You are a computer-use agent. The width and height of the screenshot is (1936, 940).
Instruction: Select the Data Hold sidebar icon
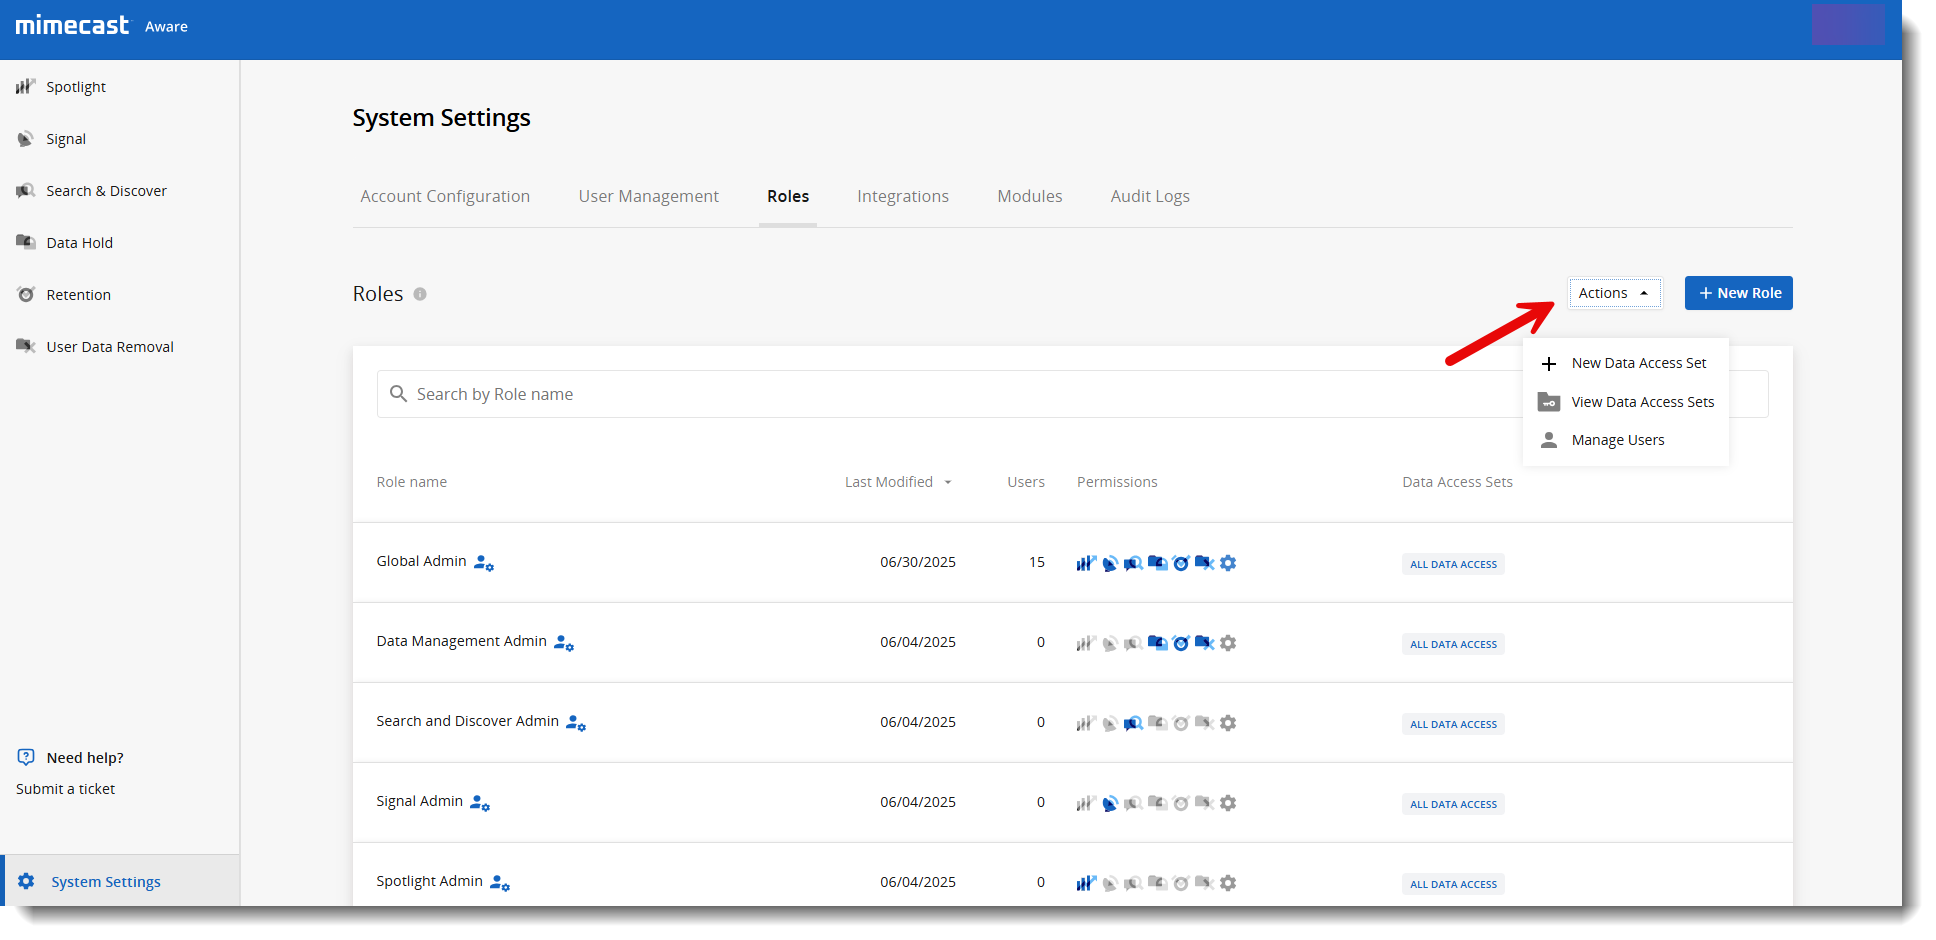25,242
